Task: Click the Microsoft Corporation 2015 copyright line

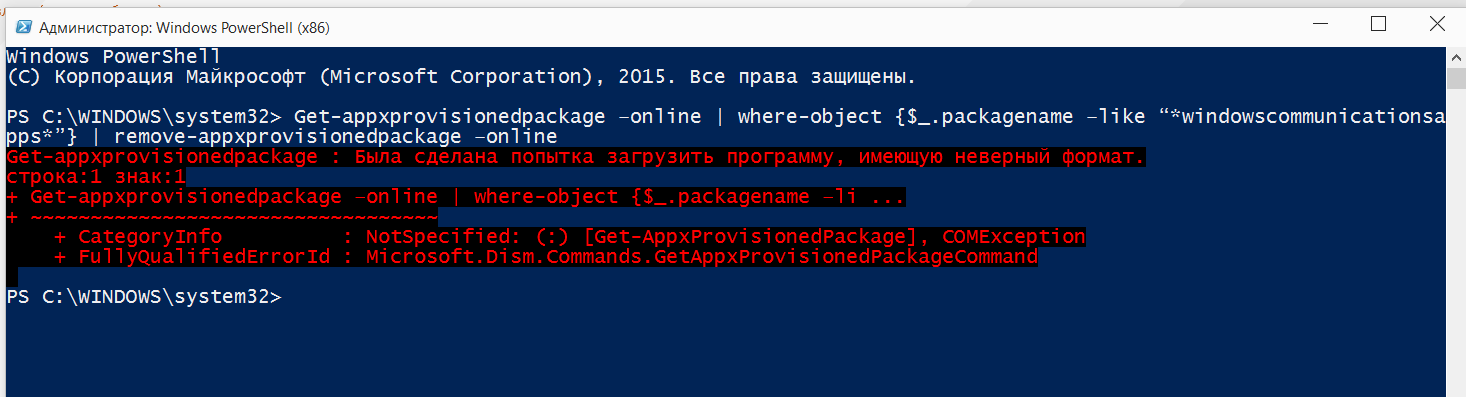Action: coord(461,76)
